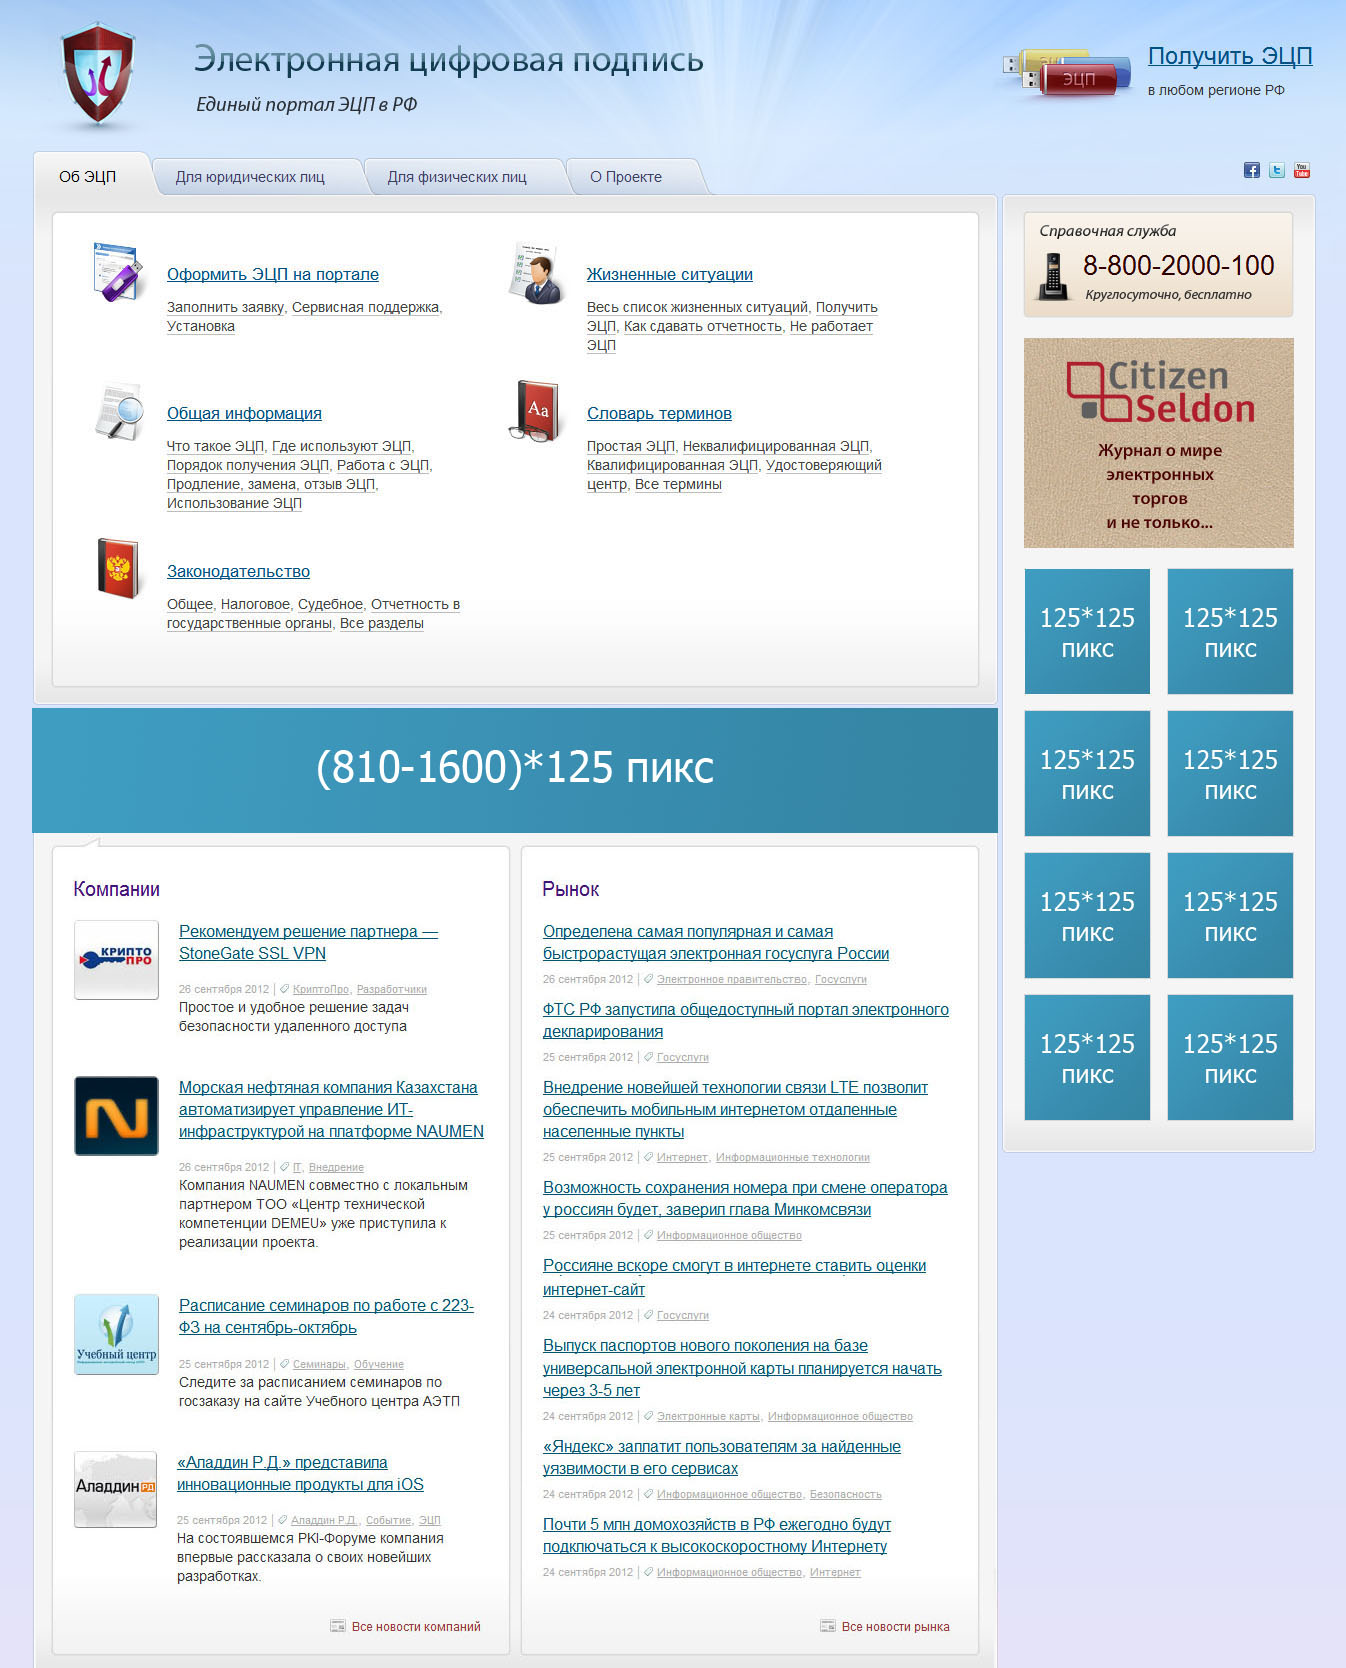Click the Citizen Seldon banner
This screenshot has height=1668, width=1346.
click(x=1158, y=443)
